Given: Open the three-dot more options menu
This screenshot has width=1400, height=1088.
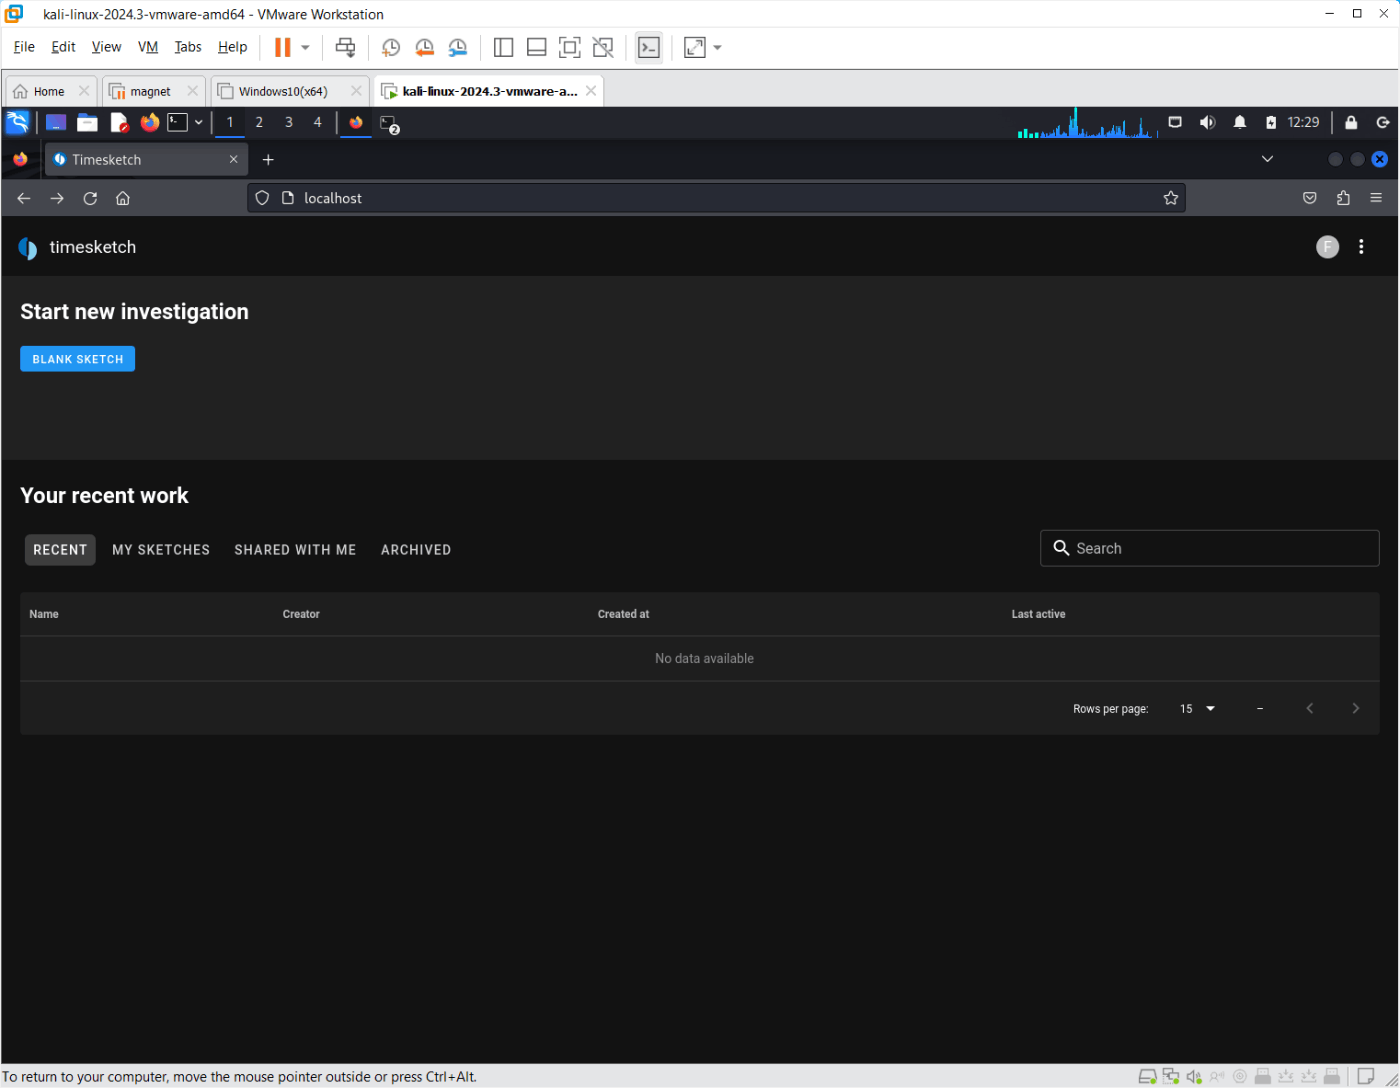Looking at the screenshot, I should (x=1361, y=247).
